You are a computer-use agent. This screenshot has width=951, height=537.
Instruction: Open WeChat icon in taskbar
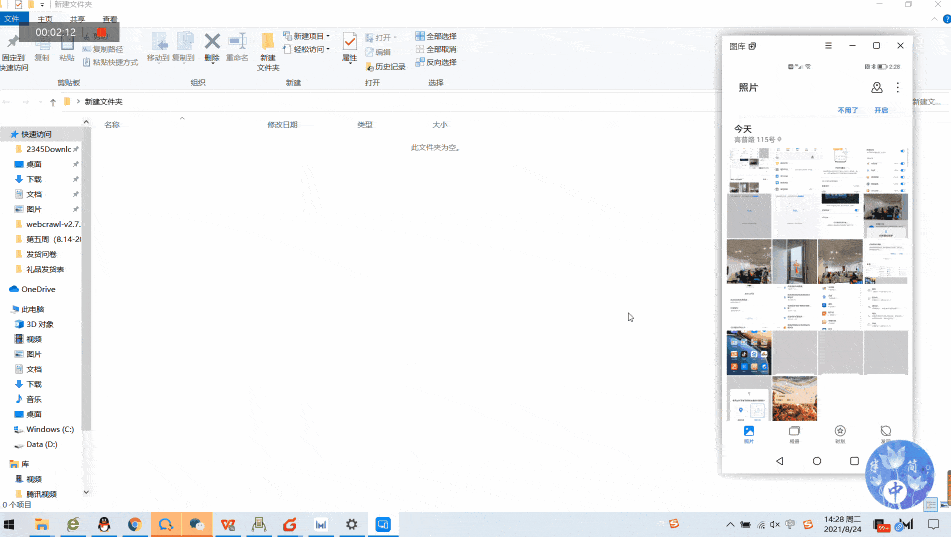(x=197, y=524)
